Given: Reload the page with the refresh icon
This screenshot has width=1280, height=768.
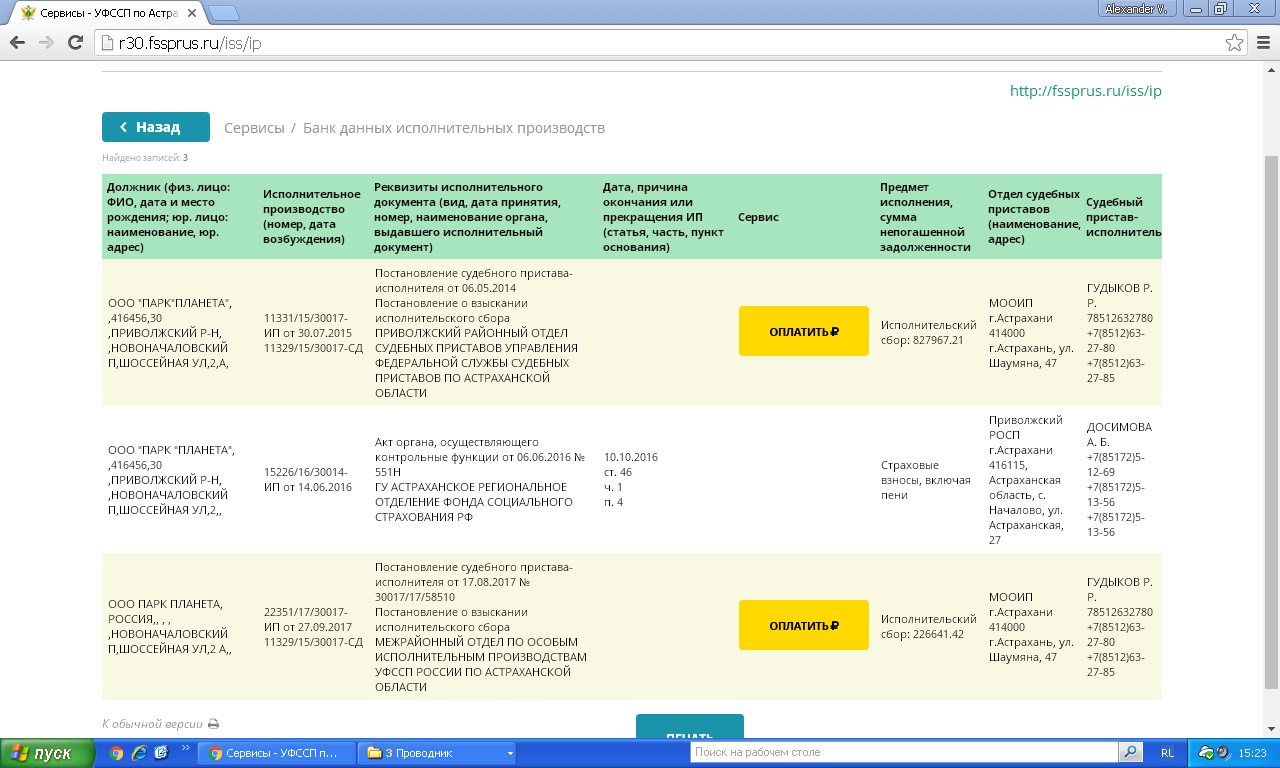Looking at the screenshot, I should click(75, 43).
